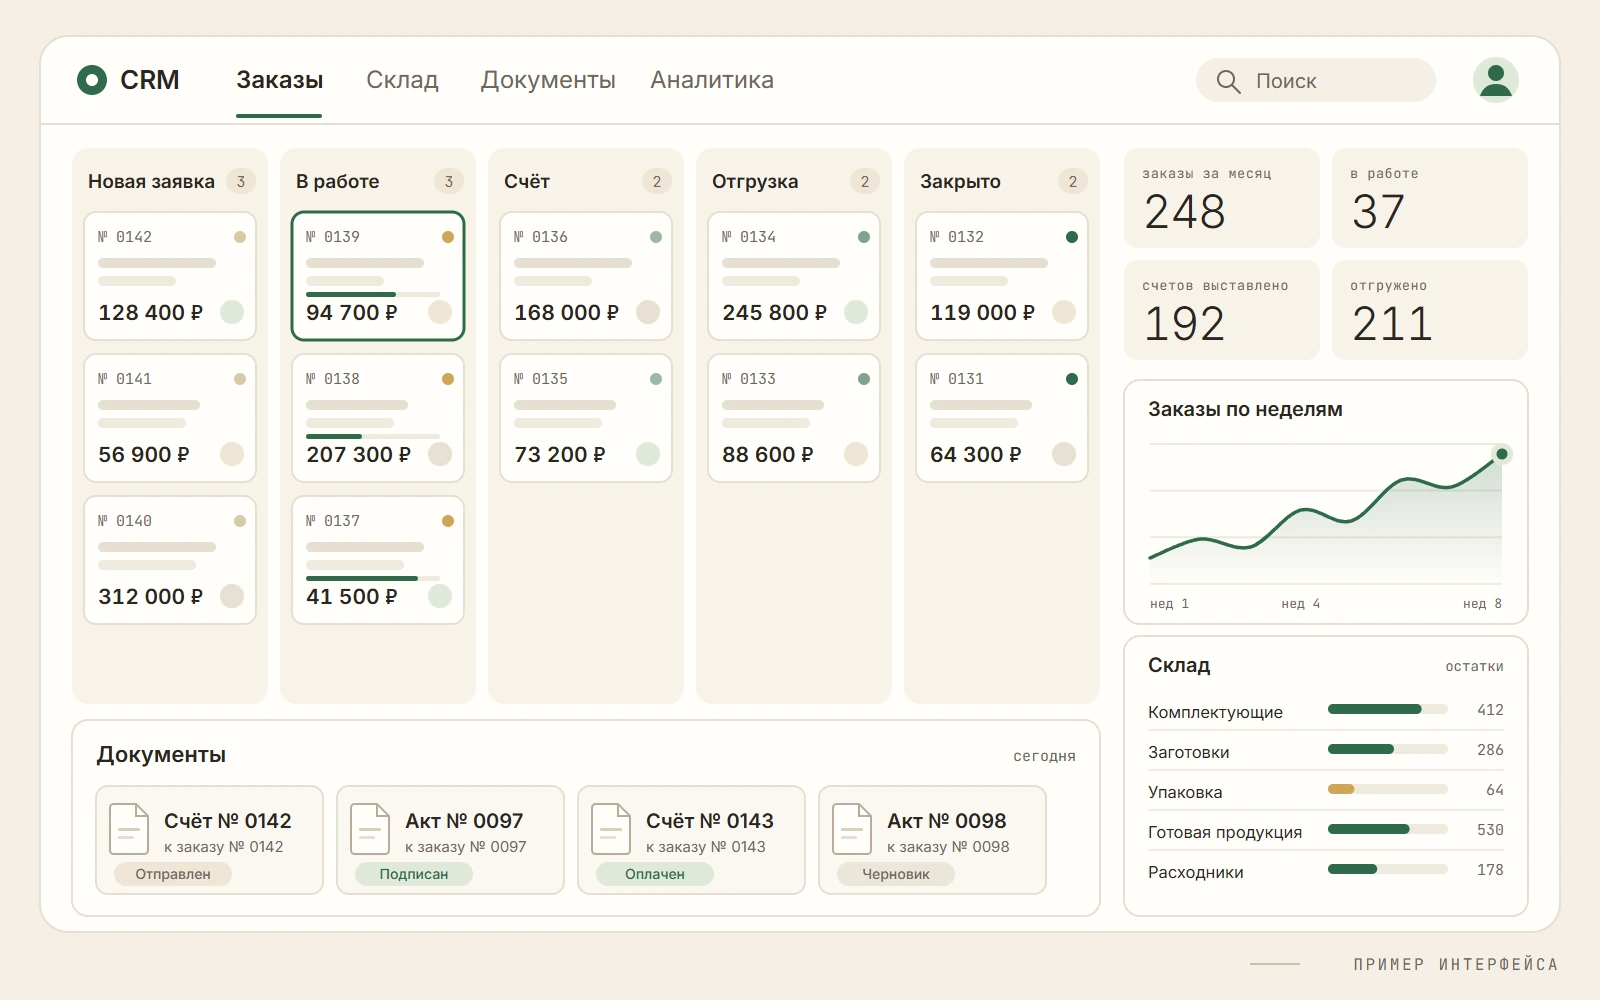Click assignee avatar on order 41 500 ₽
This screenshot has width=1600, height=1000.
pos(440,596)
